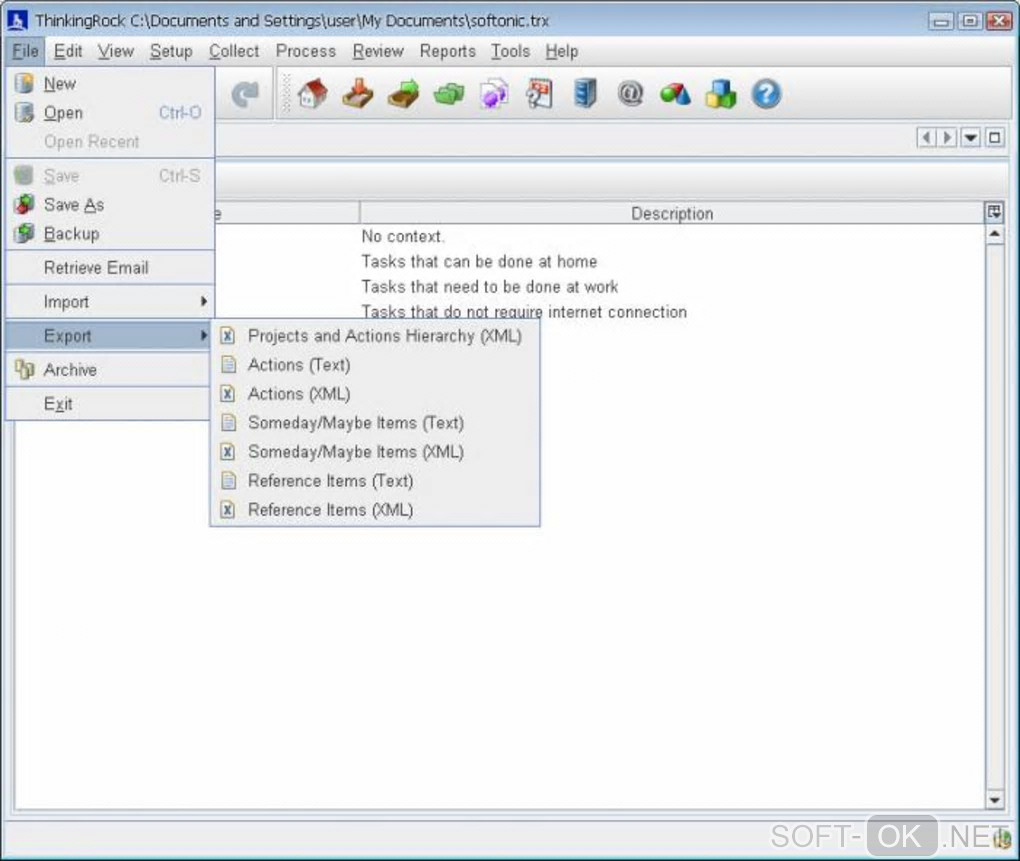
Task: Click the colored blocks toolbar icon
Action: [x=721, y=94]
